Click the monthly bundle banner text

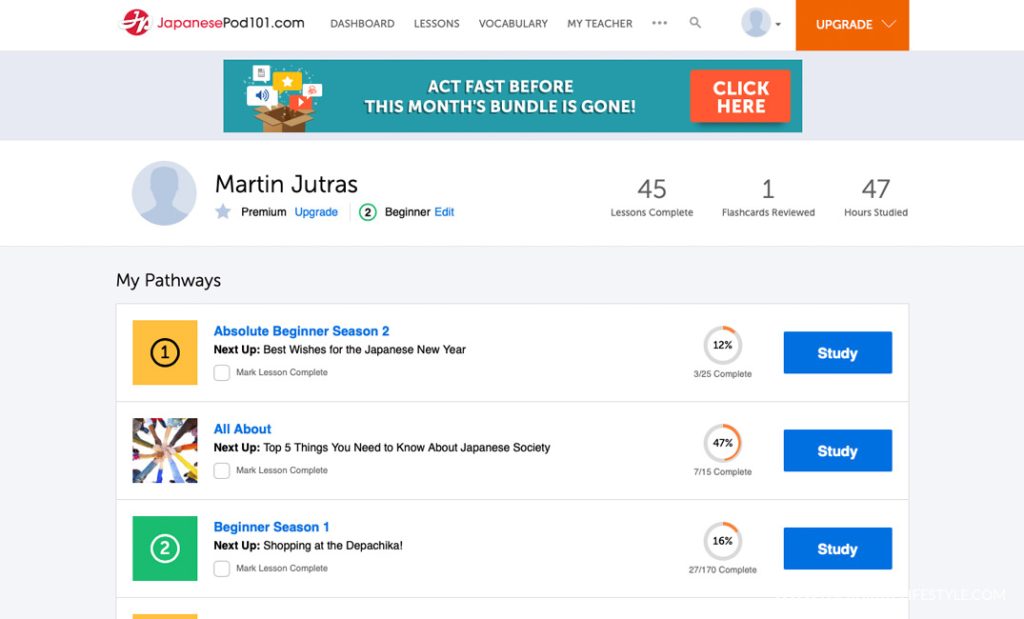pos(500,97)
